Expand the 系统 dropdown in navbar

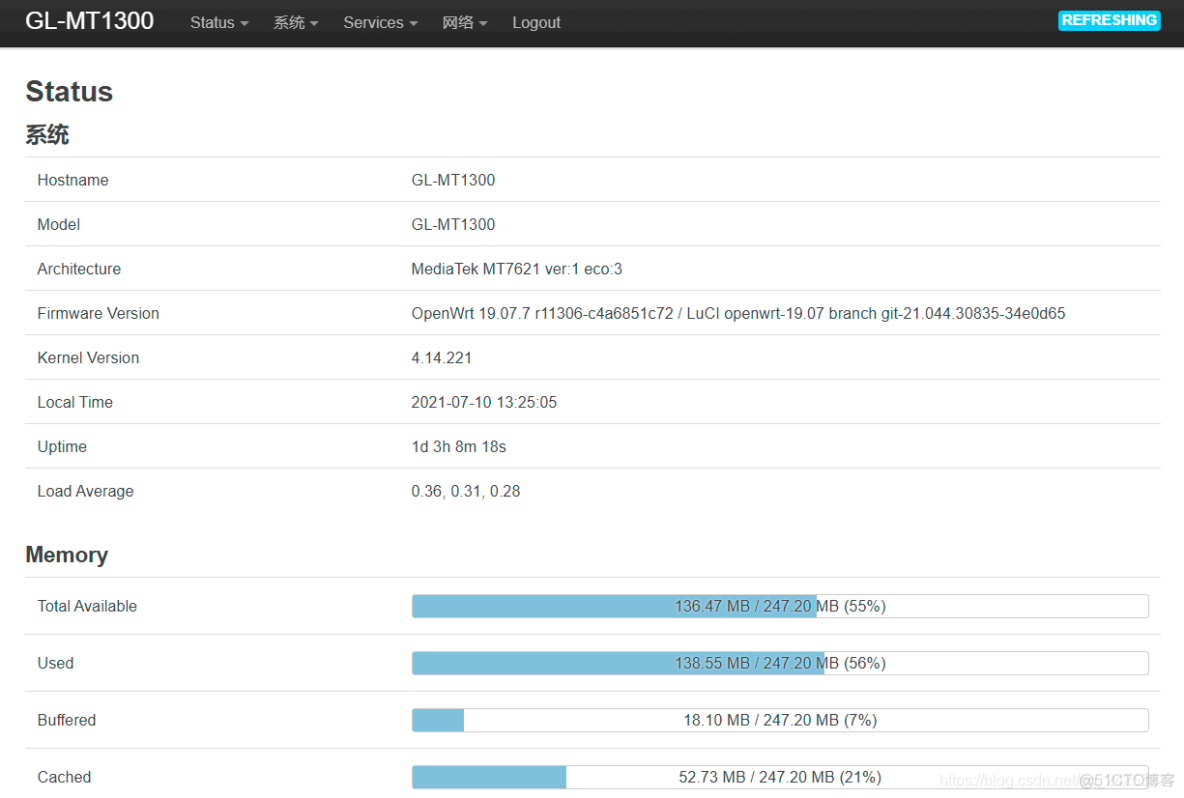click(295, 22)
